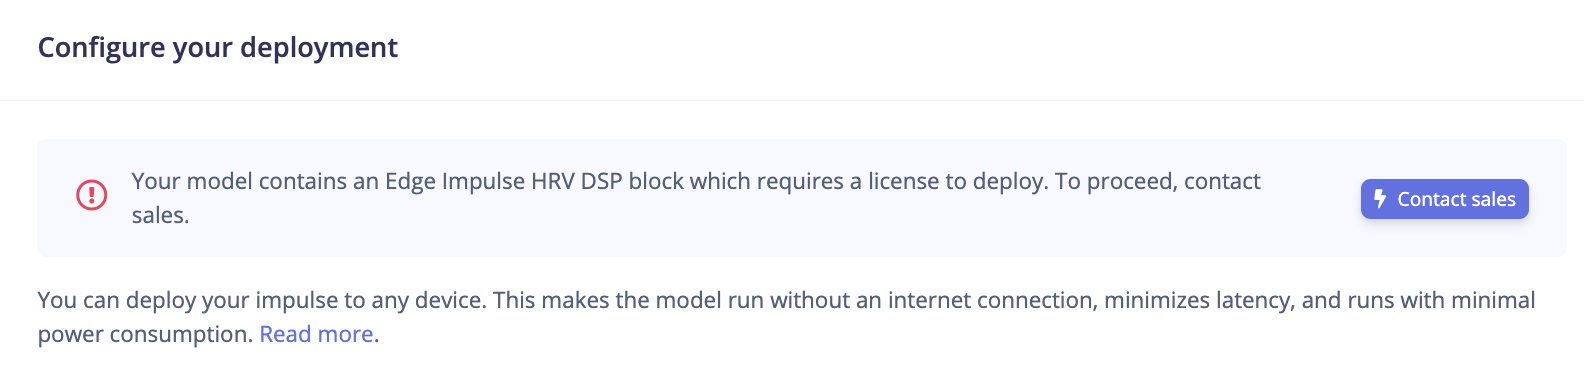This screenshot has width=1584, height=368.
Task: Click the lightning bolt icon in Contact sales
Action: [1380, 199]
